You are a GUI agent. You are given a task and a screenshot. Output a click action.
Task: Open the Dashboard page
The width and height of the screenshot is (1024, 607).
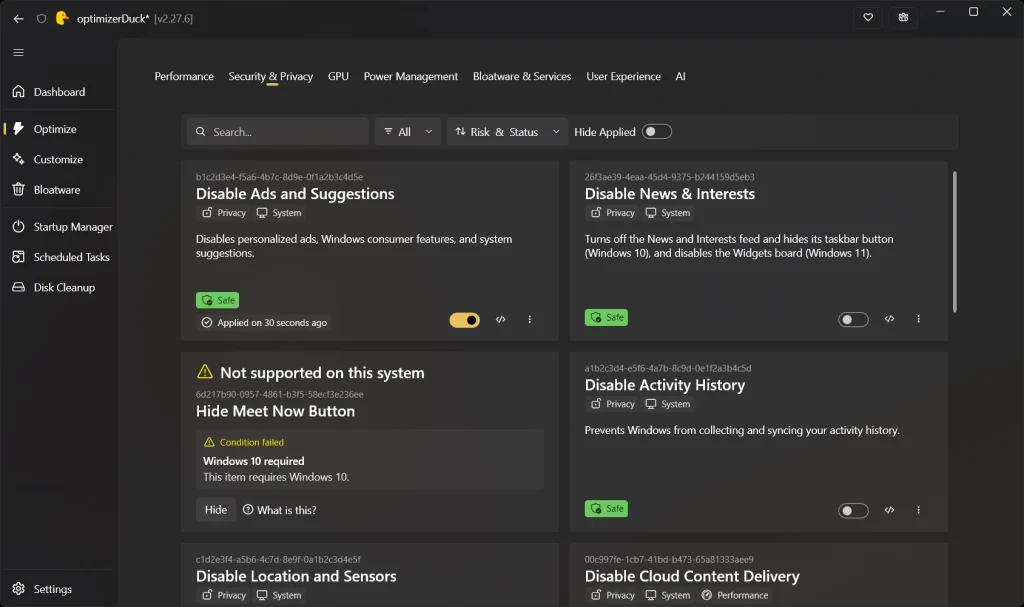(59, 92)
